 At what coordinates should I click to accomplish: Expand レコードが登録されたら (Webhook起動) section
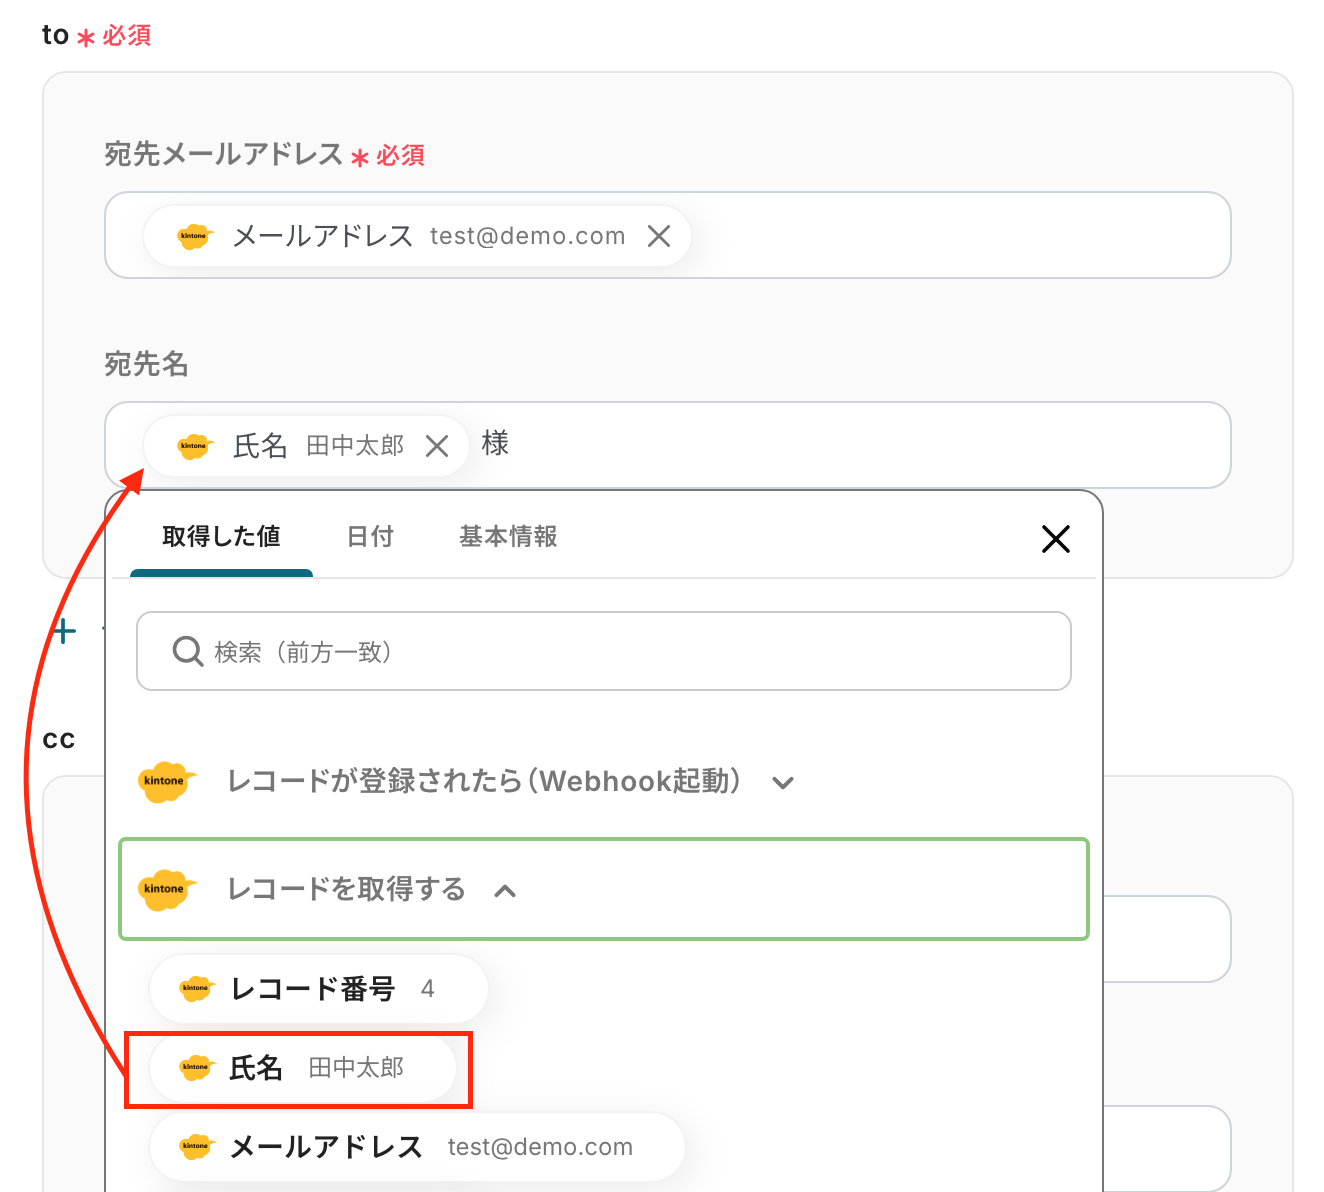[783, 783]
